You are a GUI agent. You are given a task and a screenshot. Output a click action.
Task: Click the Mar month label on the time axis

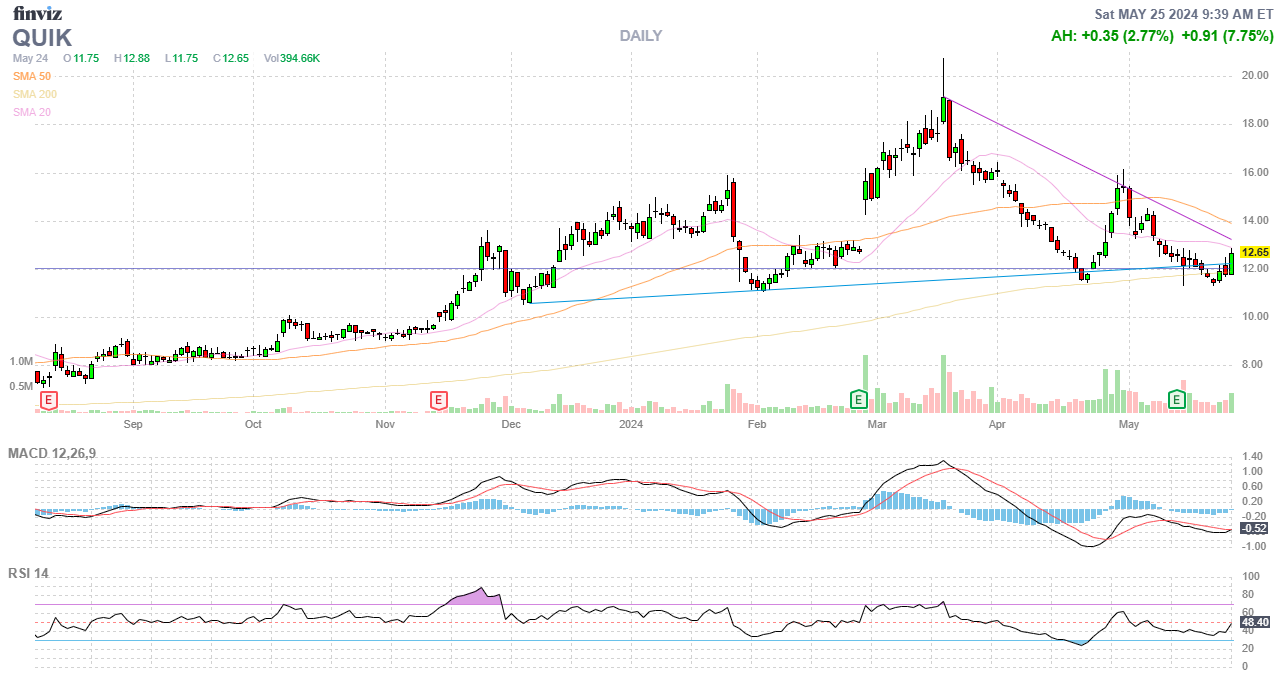point(878,424)
